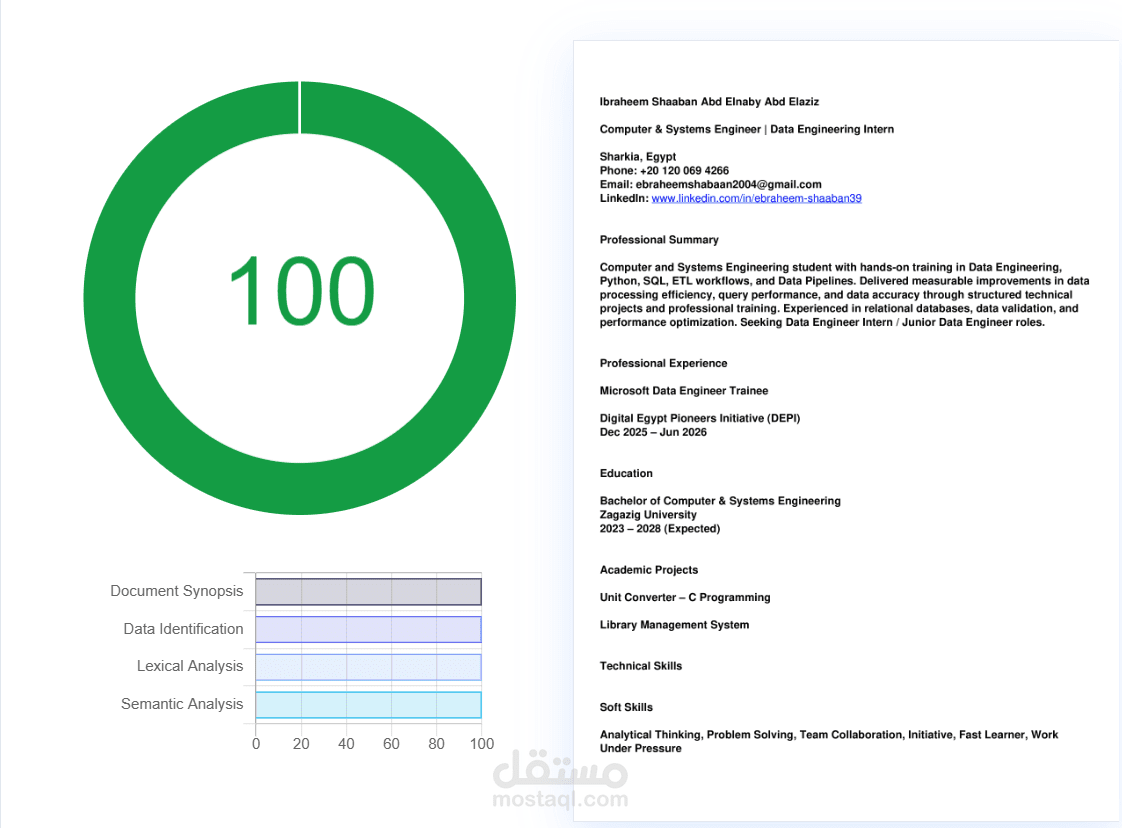
Task: Click the Academic Projects heading
Action: pyautogui.click(x=649, y=570)
